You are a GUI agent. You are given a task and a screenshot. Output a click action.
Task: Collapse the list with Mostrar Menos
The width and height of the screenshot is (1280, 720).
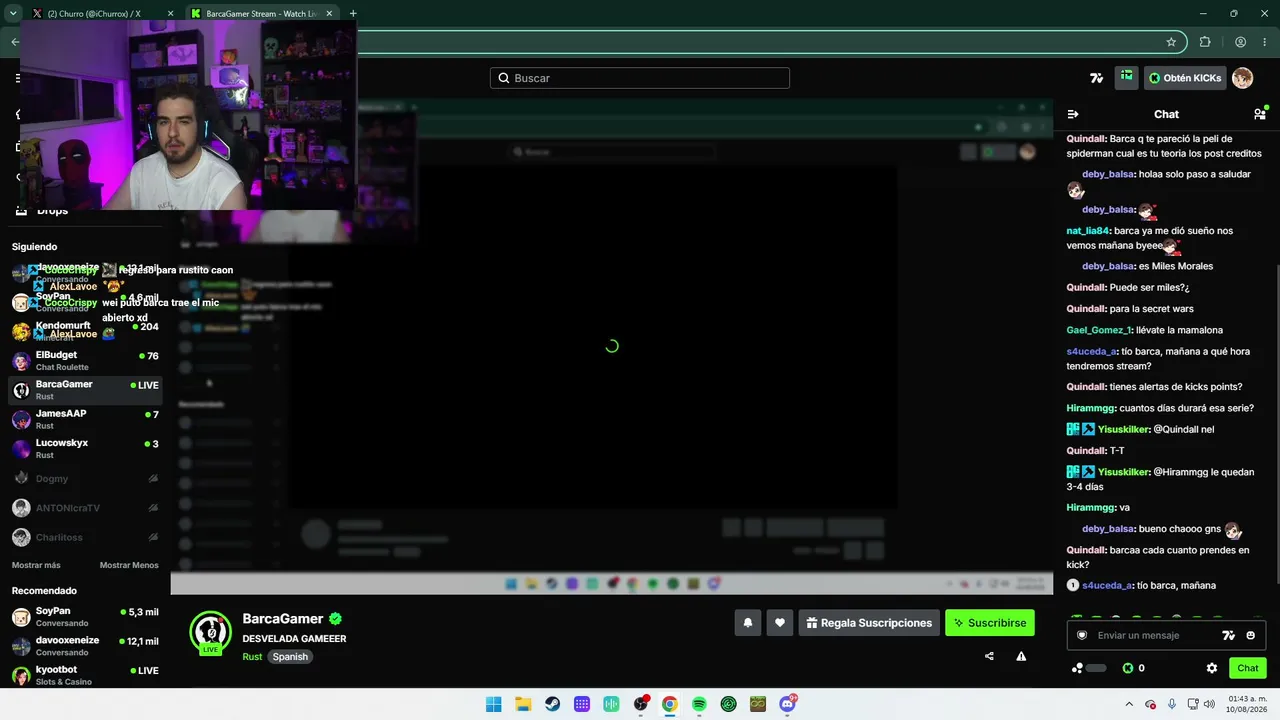coord(129,565)
